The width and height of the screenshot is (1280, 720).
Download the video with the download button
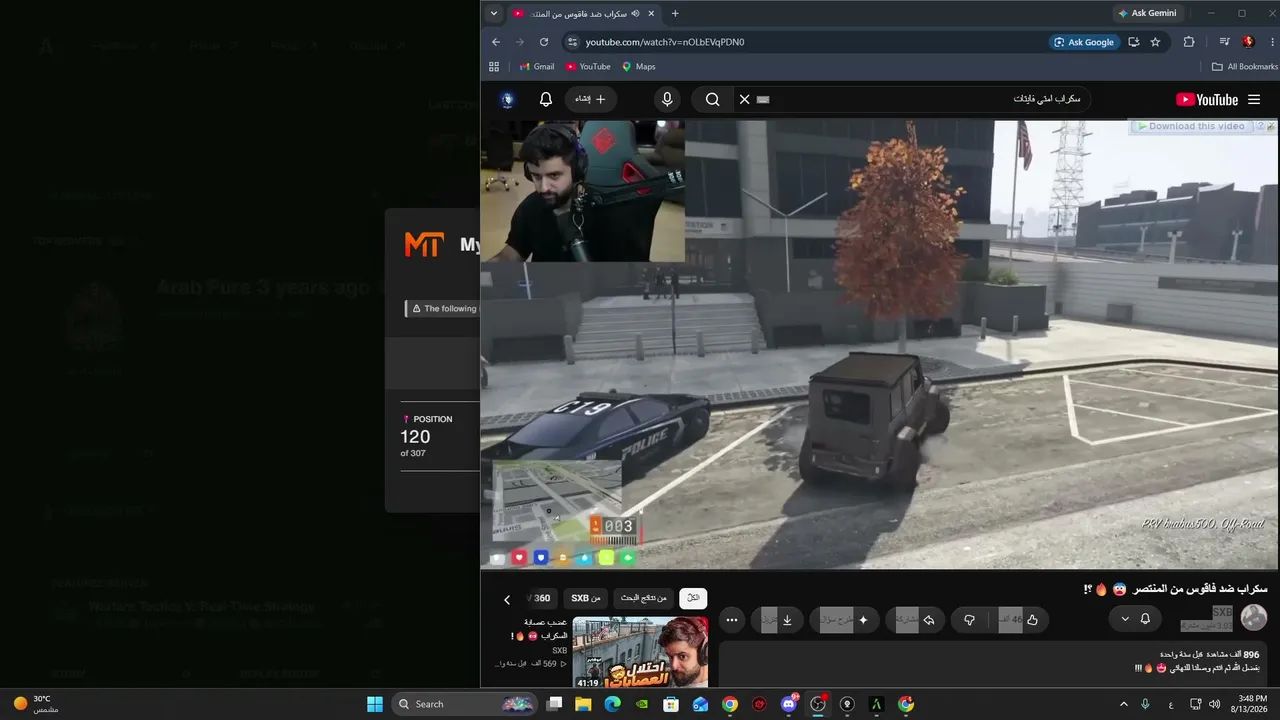point(787,620)
